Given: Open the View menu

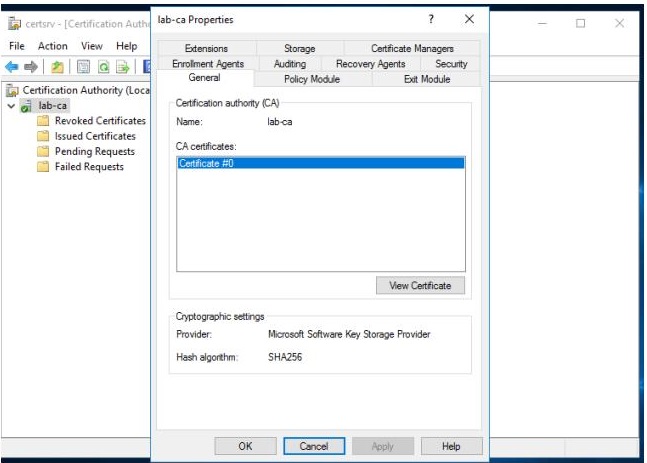Looking at the screenshot, I should (x=92, y=46).
